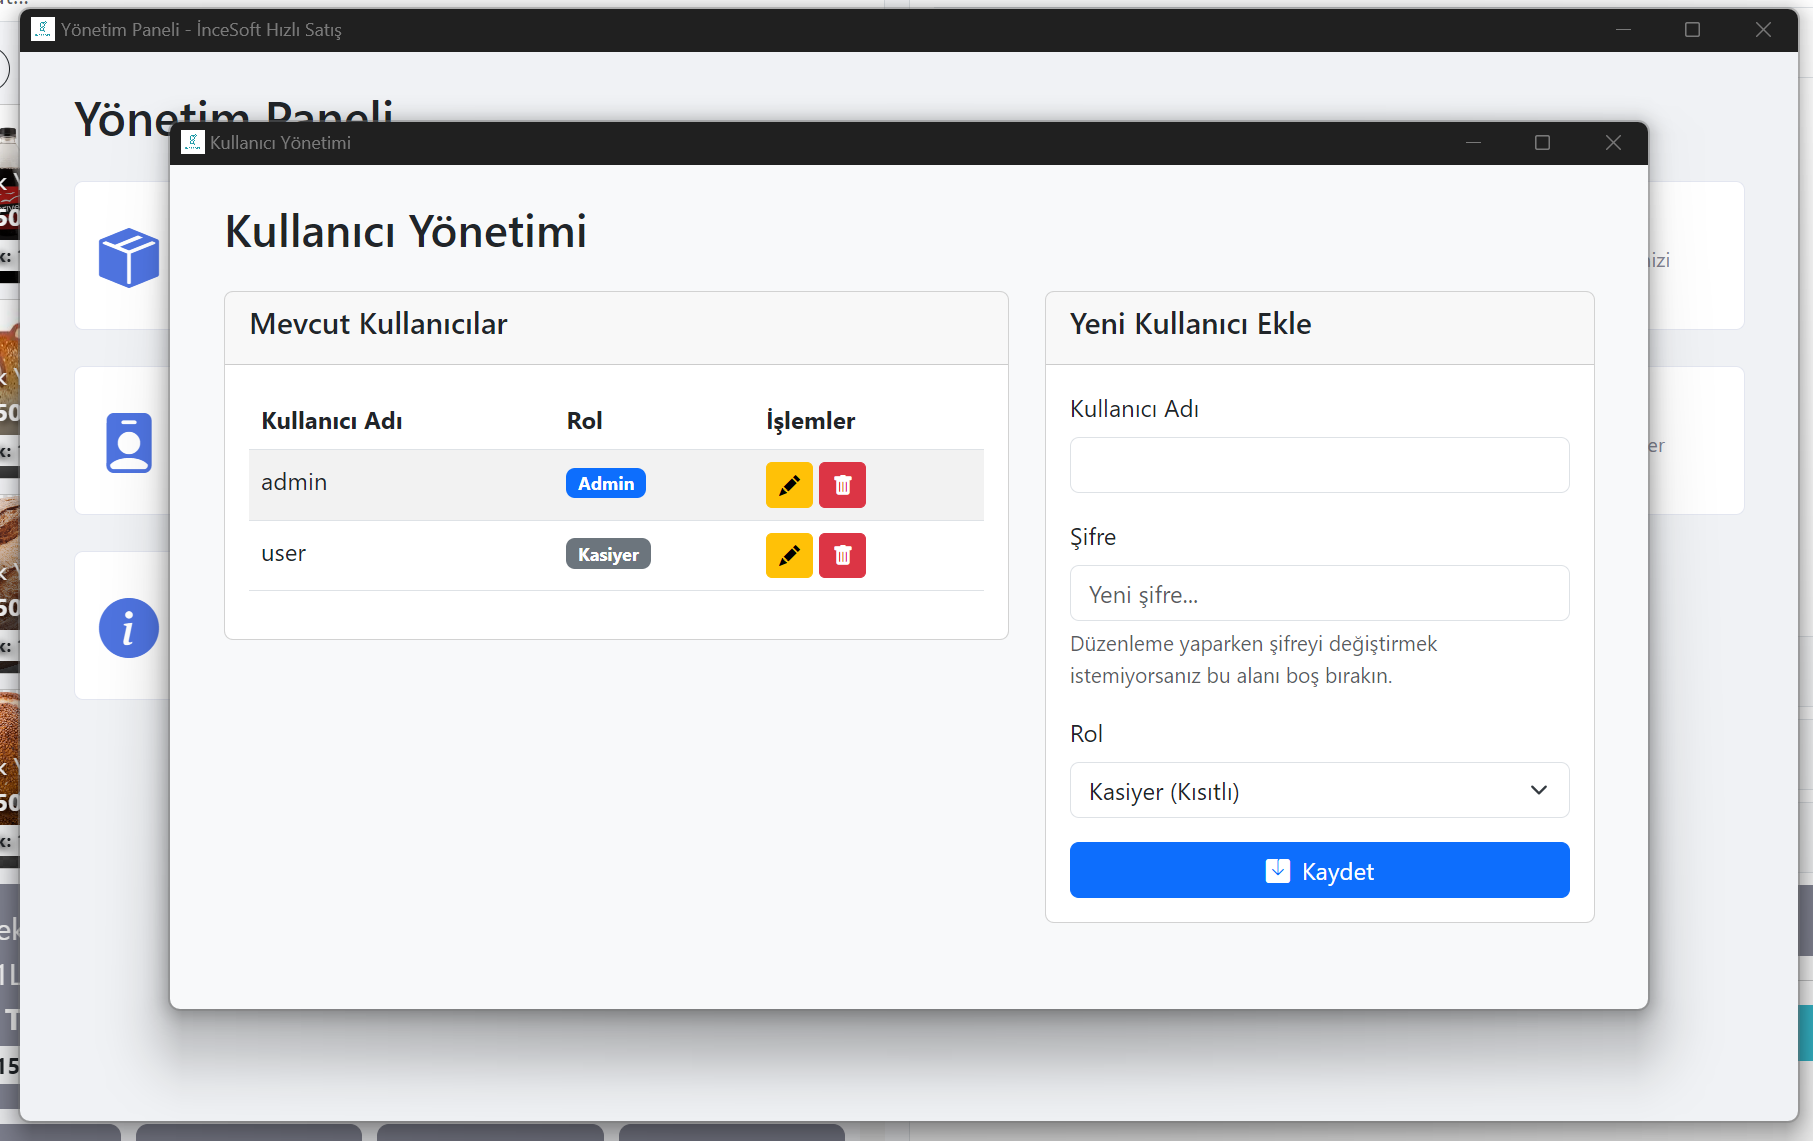
Task: Open the Rol dropdown Kasiyer (Kısıtlı)
Action: click(x=1318, y=791)
